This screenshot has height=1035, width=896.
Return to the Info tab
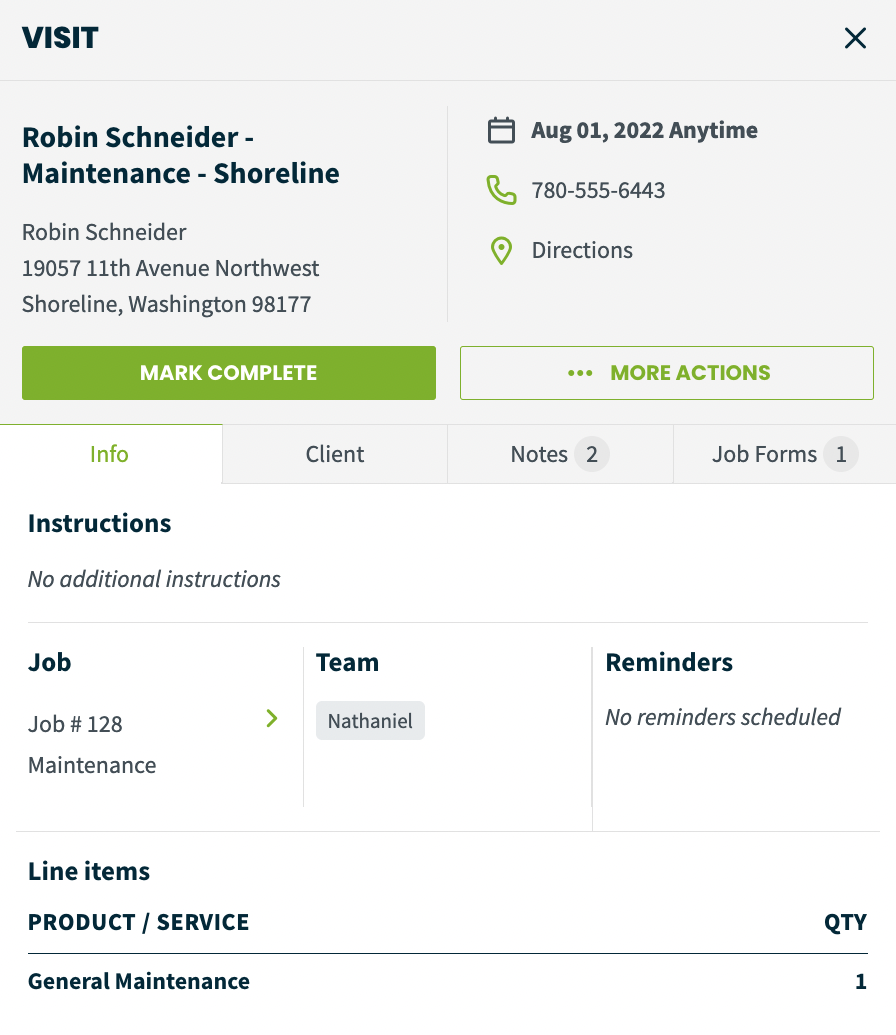109,454
